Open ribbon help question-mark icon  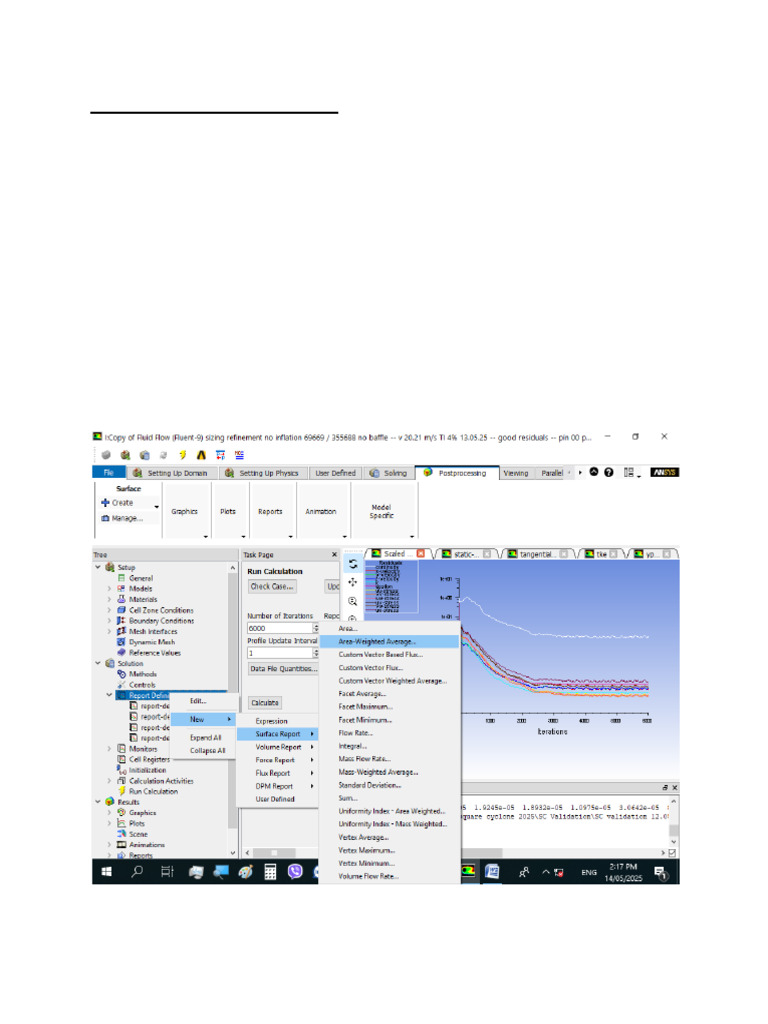609,472
